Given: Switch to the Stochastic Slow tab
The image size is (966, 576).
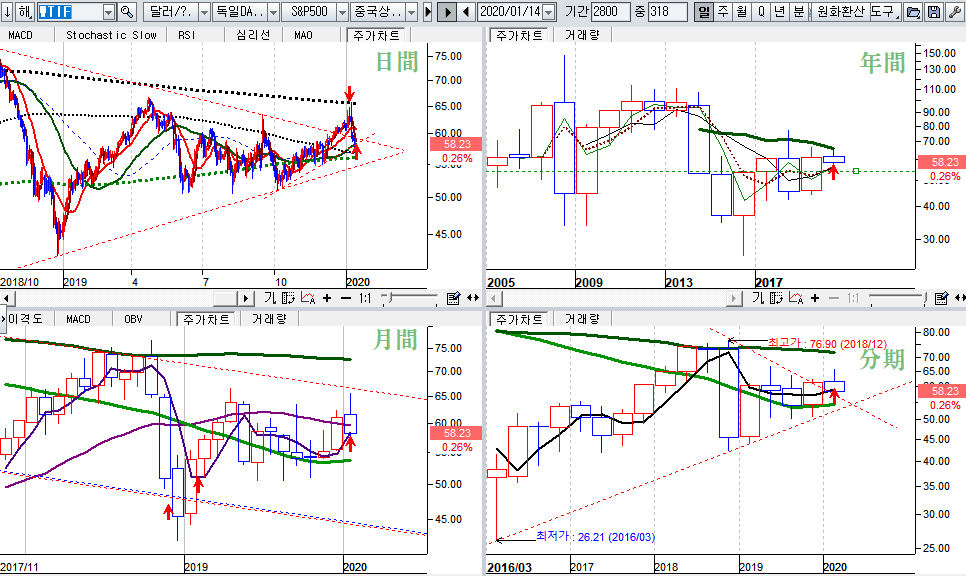Looking at the screenshot, I should (111, 35).
